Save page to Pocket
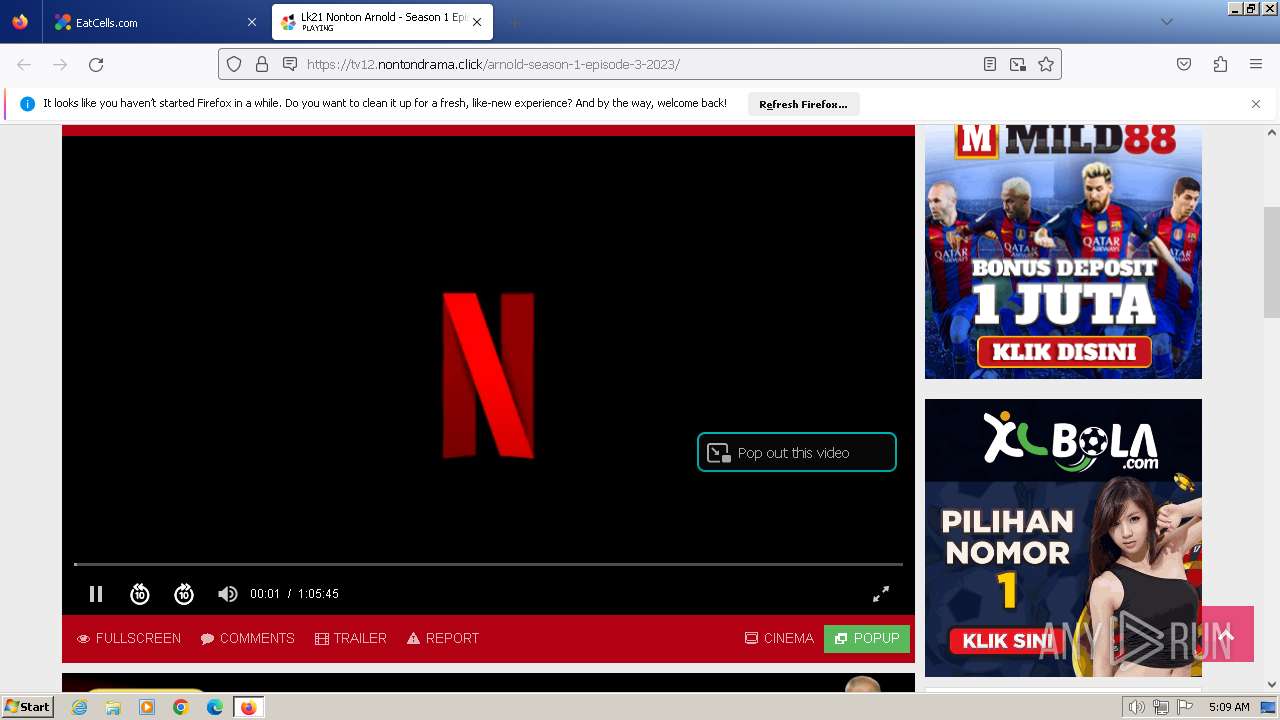 point(1184,64)
